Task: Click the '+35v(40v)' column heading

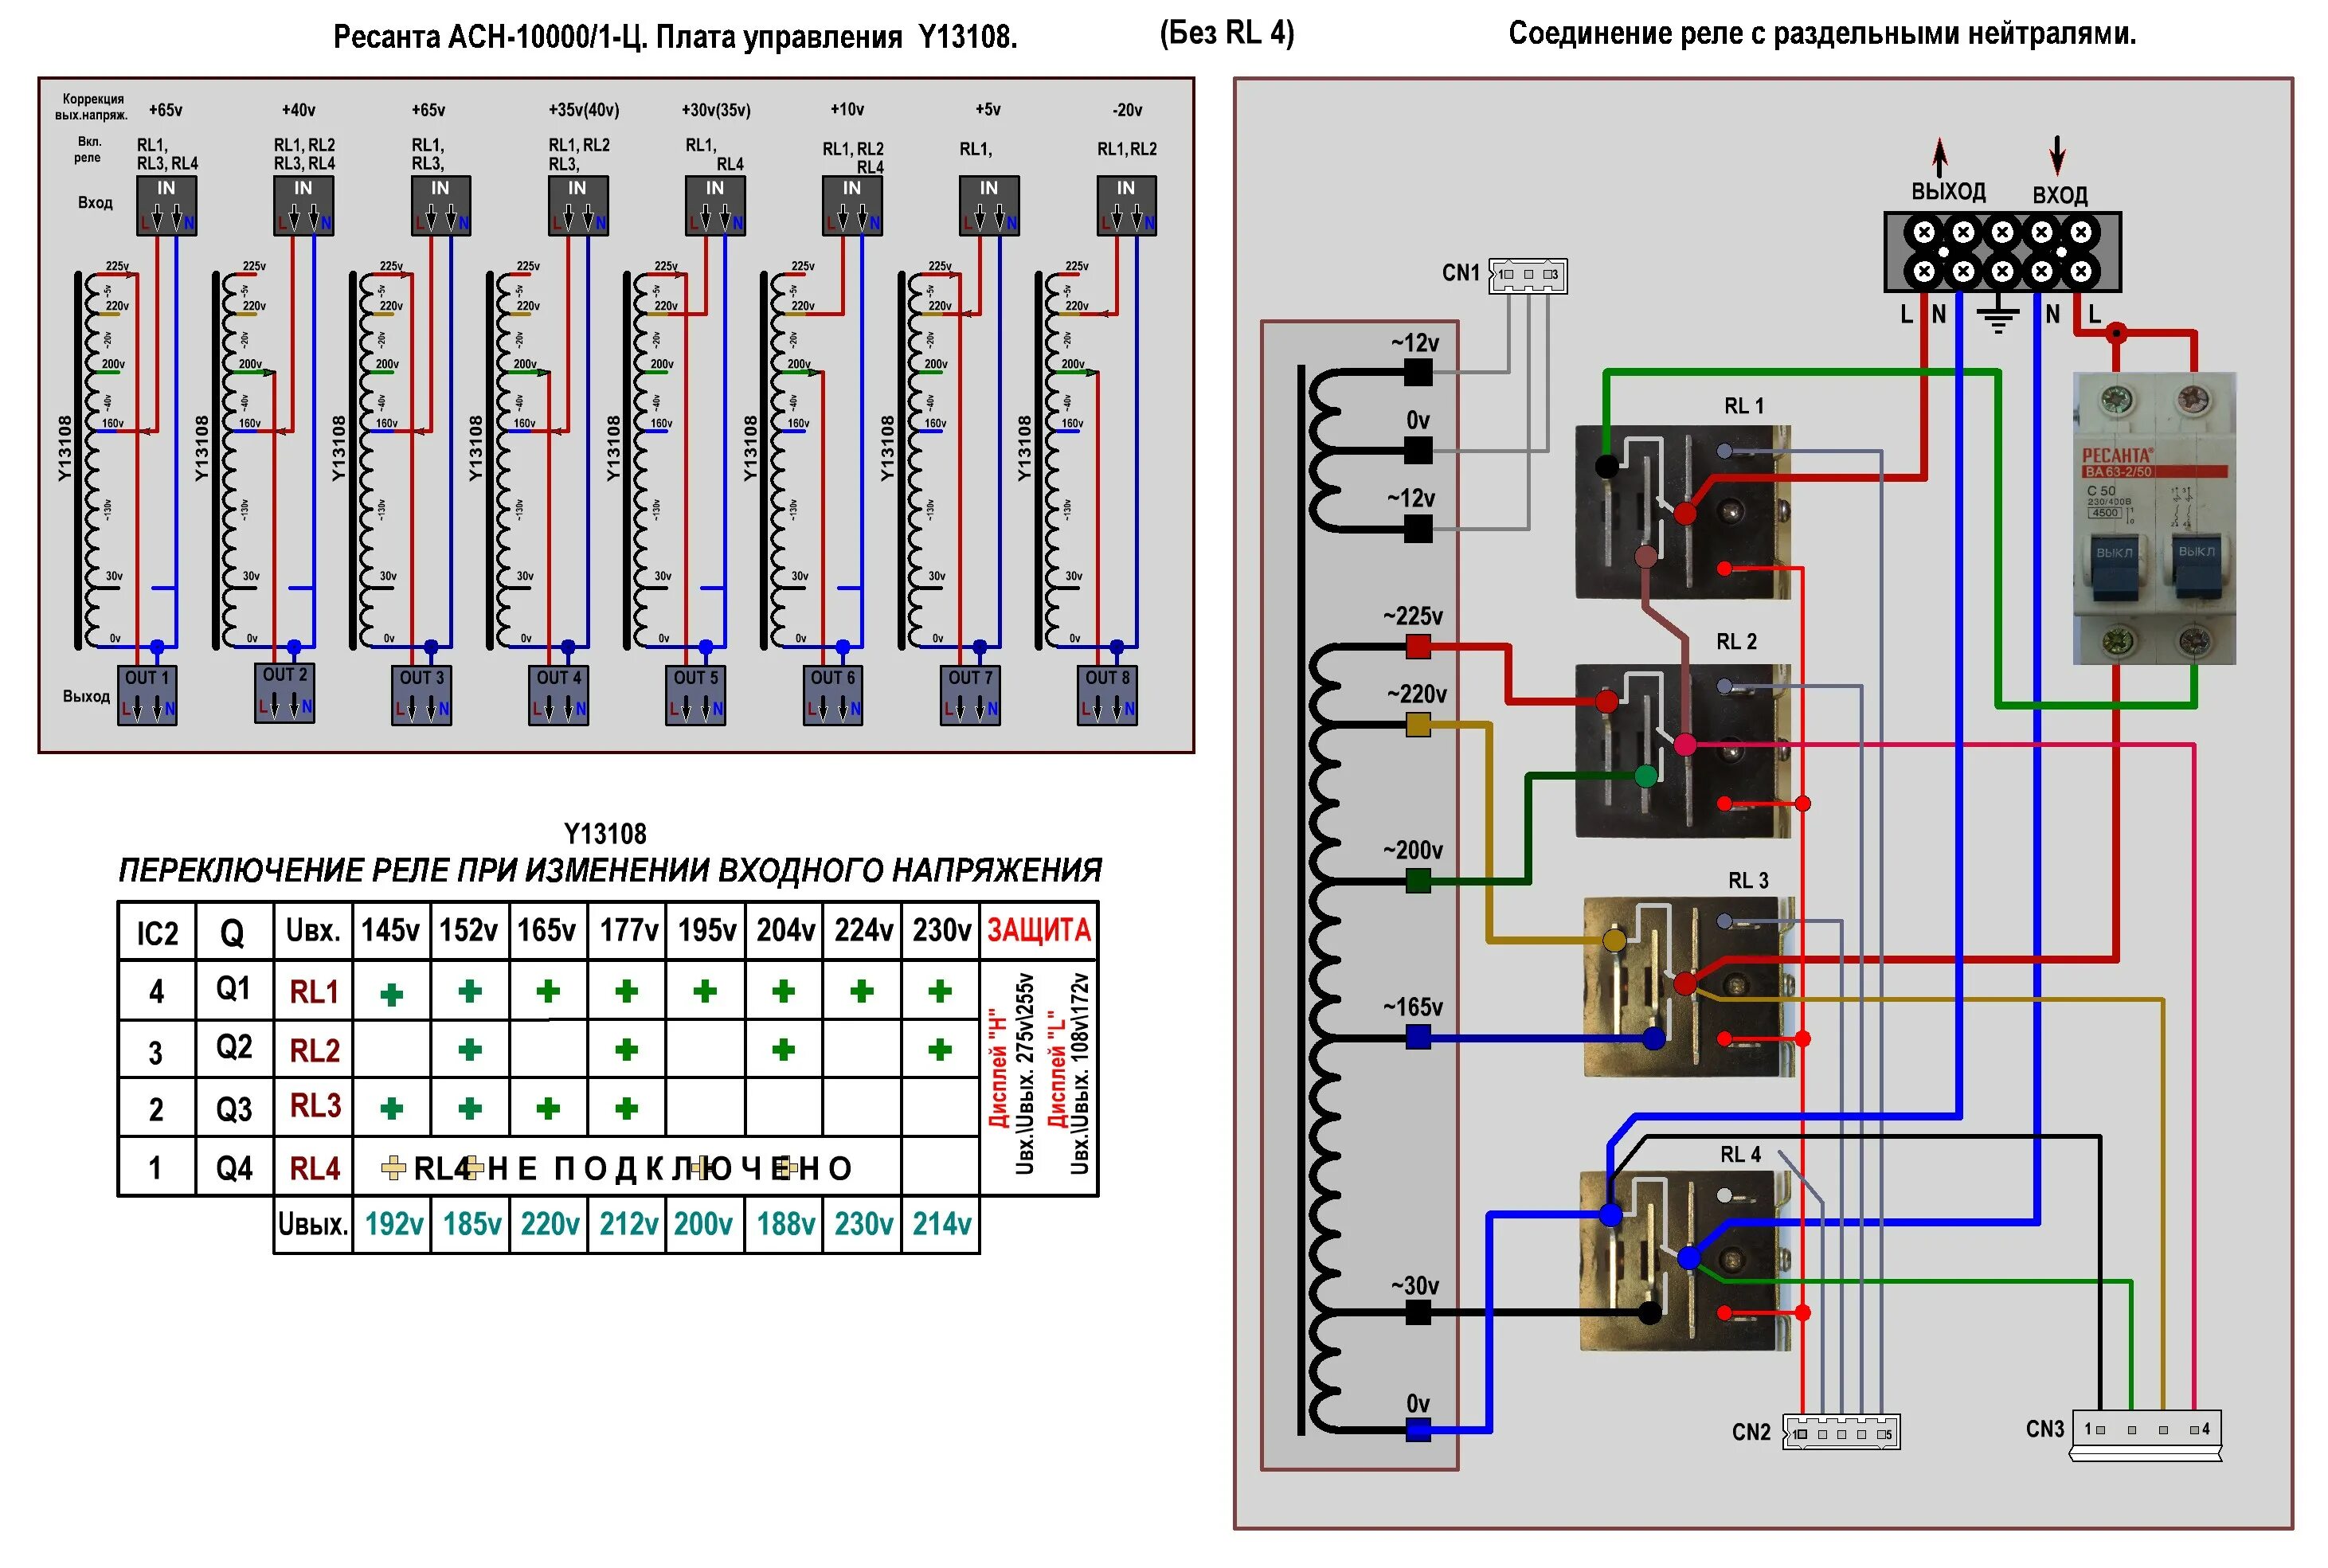Action: pos(584,110)
